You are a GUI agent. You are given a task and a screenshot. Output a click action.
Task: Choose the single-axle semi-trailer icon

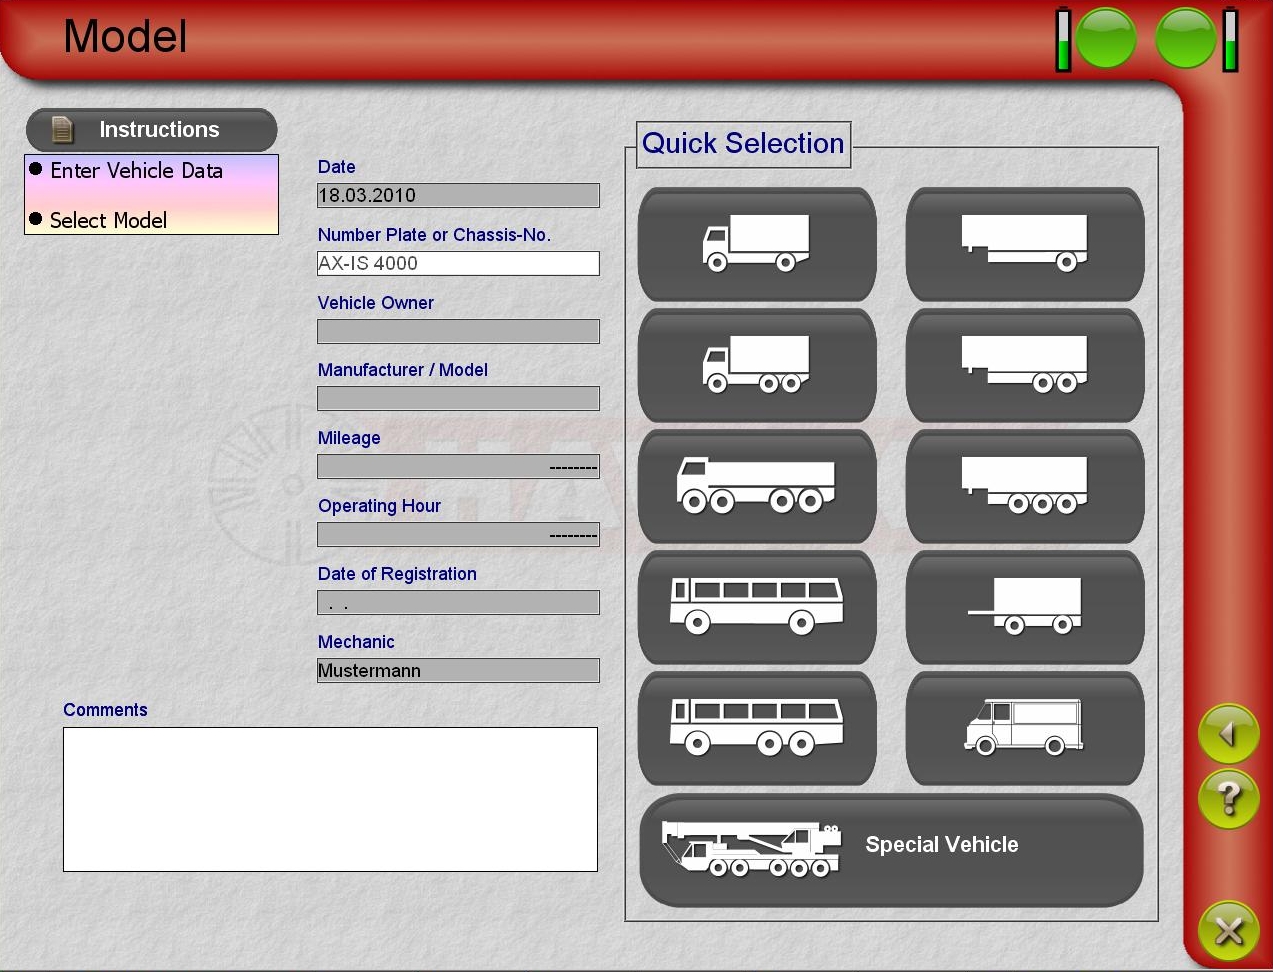pyautogui.click(x=1024, y=243)
